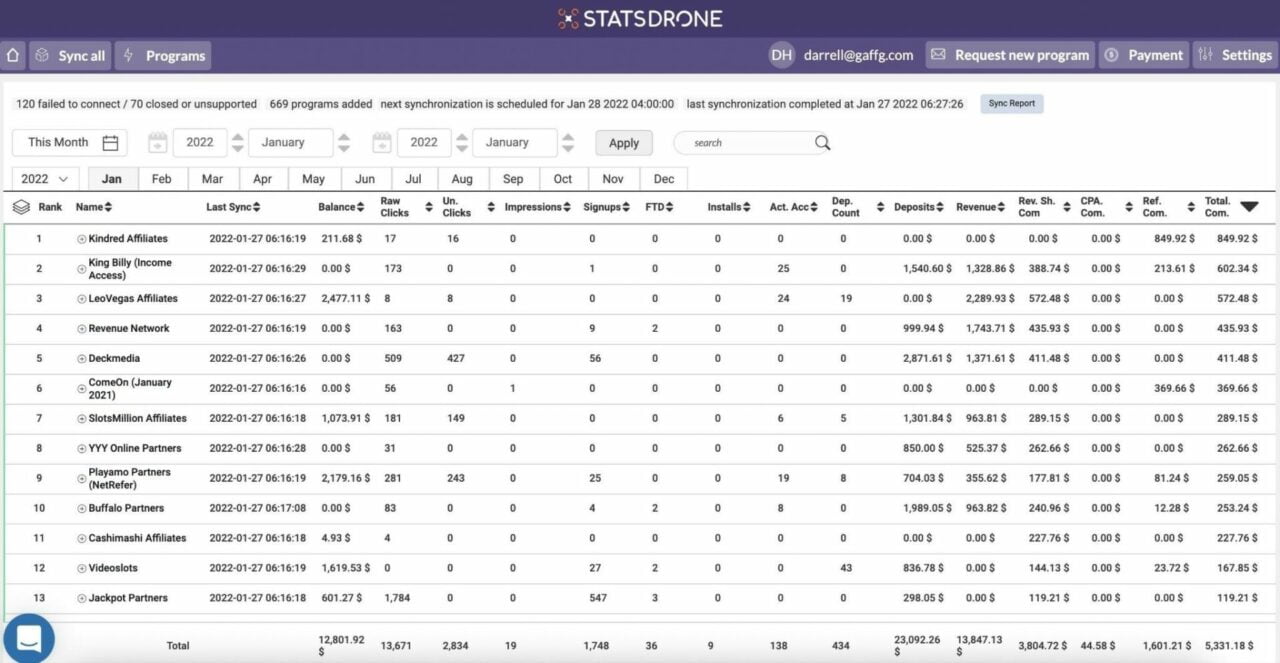Select the Oct month tab
Screen dimensions: 1280x663
click(563, 178)
